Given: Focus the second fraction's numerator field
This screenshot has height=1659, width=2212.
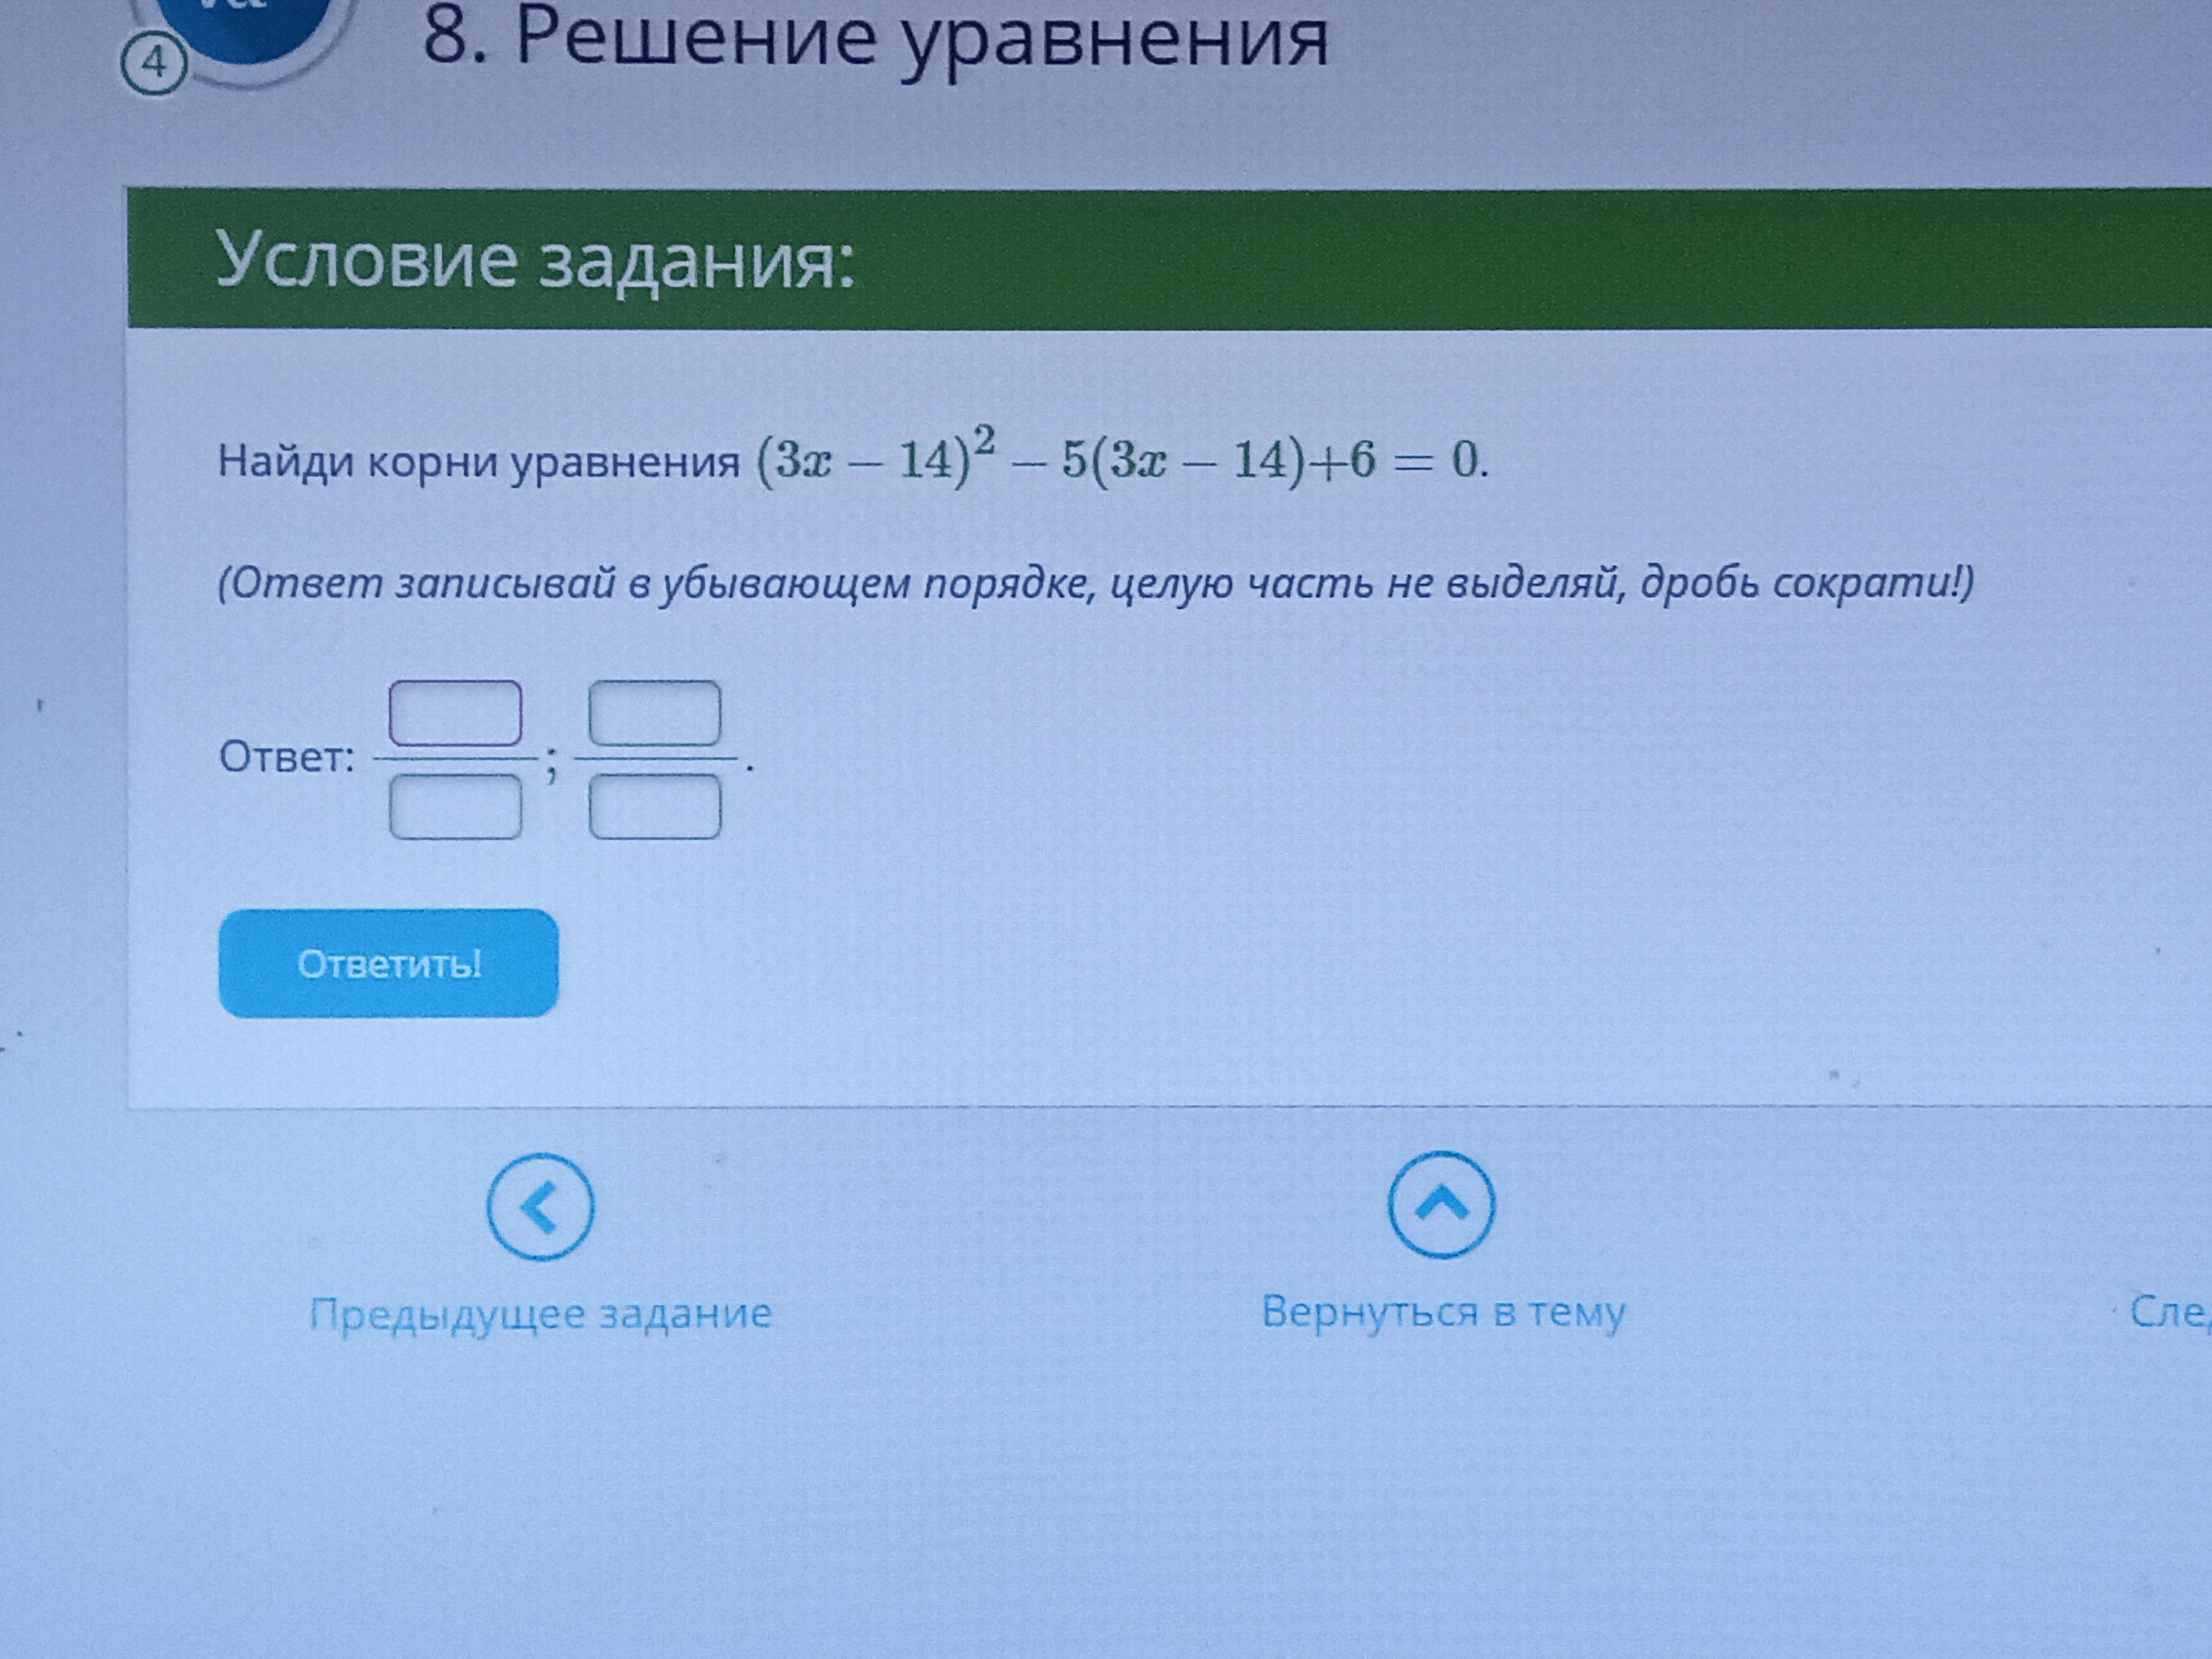Looking at the screenshot, I should click(654, 713).
